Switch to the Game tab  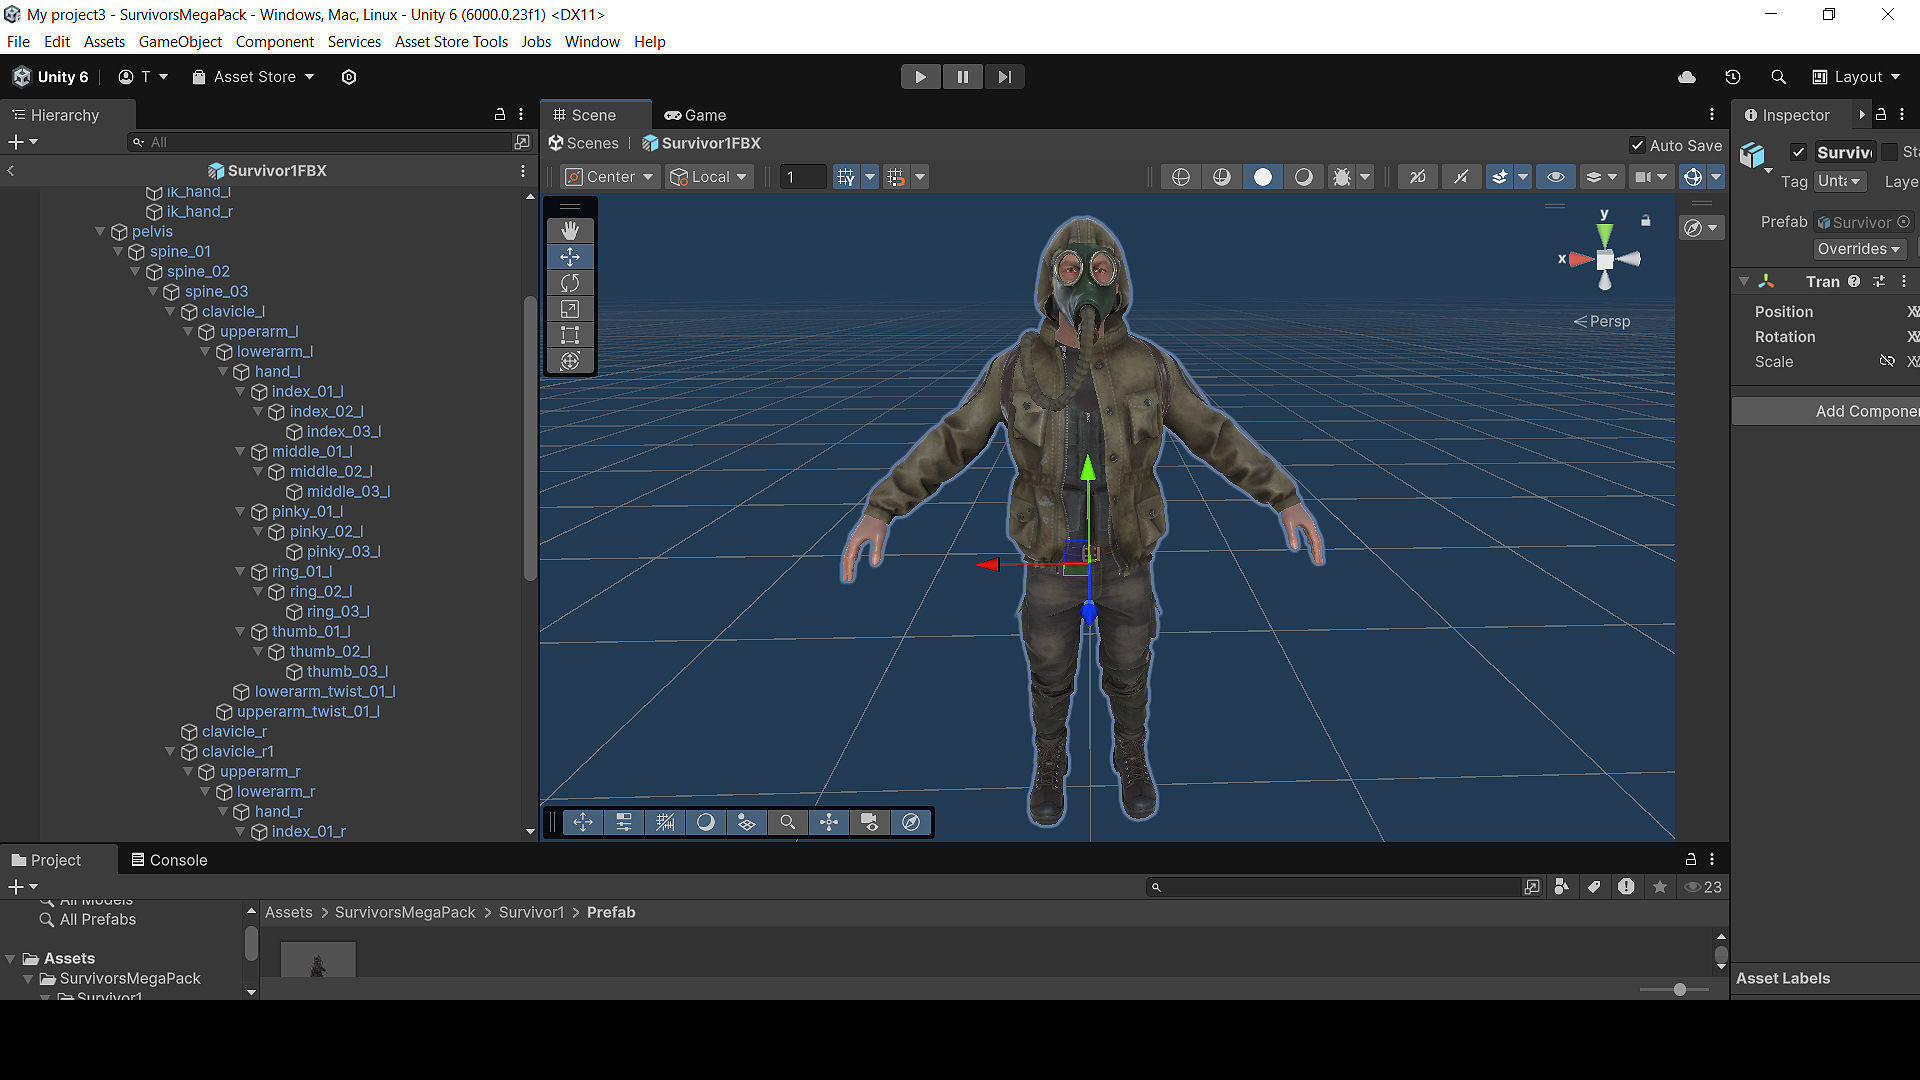point(696,115)
